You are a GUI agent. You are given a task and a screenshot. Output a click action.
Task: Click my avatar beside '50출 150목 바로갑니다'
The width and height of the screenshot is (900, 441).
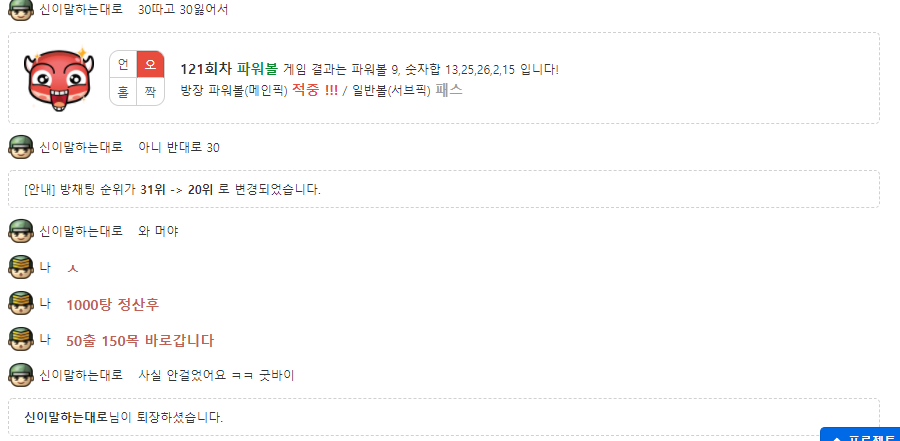coord(21,339)
